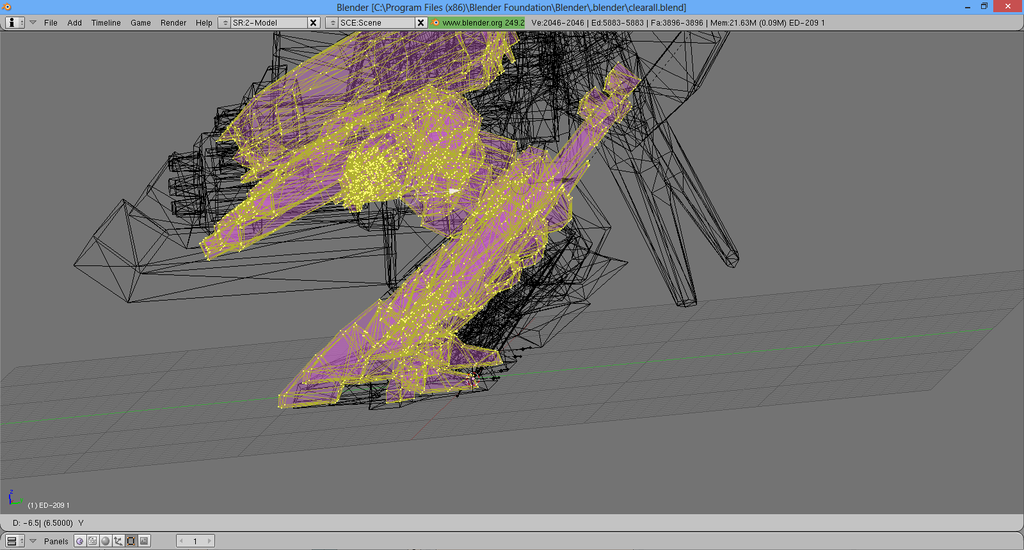The image size is (1024, 550).
Task: Edit the SCE:Scene name field
Action: [x=376, y=23]
